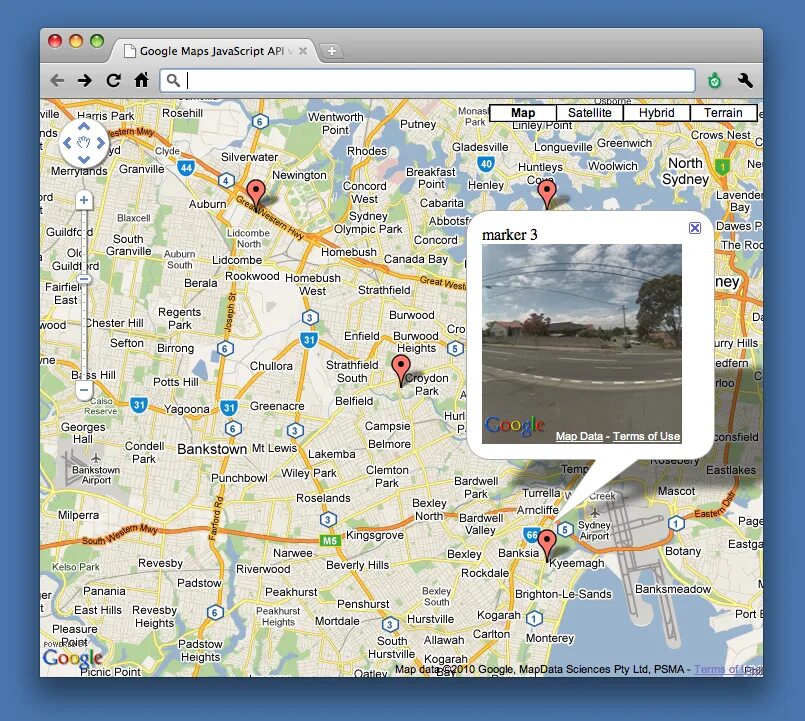The width and height of the screenshot is (805, 721).
Task: Click the Google logo on the map
Action: [72, 657]
